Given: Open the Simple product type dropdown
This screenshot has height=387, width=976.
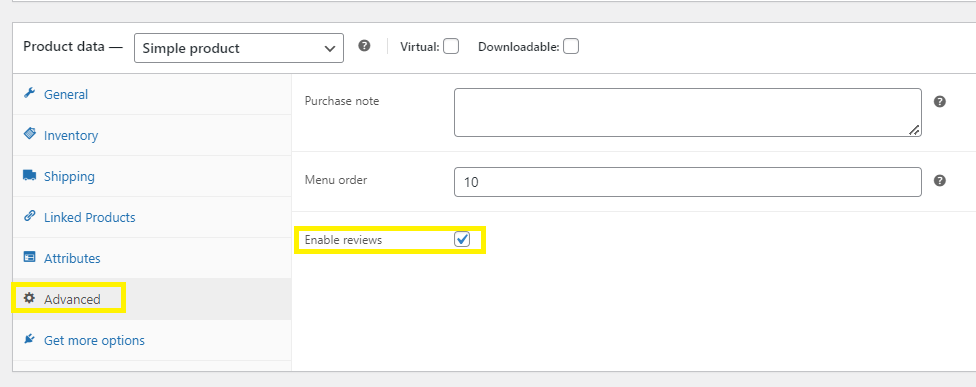Looking at the screenshot, I should coord(239,48).
